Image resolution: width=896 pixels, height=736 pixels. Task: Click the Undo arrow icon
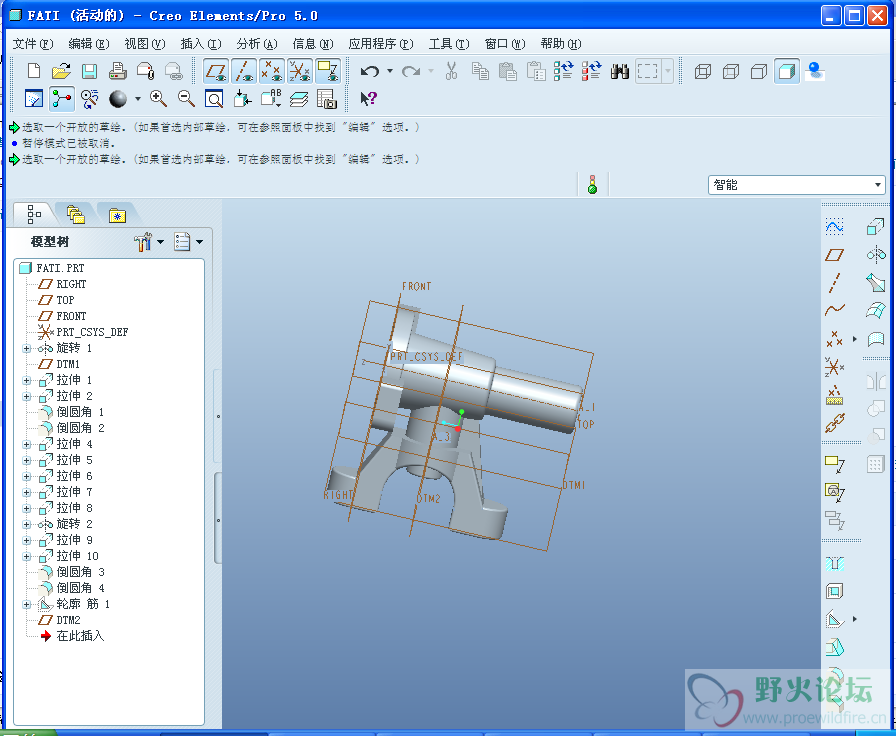tap(370, 71)
